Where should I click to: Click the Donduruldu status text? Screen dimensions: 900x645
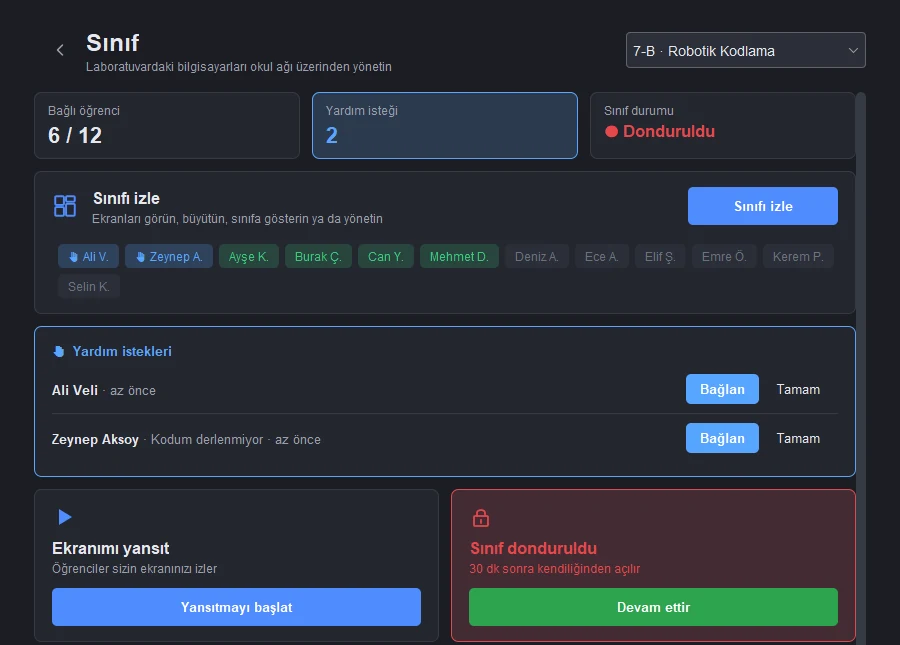pyautogui.click(x=669, y=131)
